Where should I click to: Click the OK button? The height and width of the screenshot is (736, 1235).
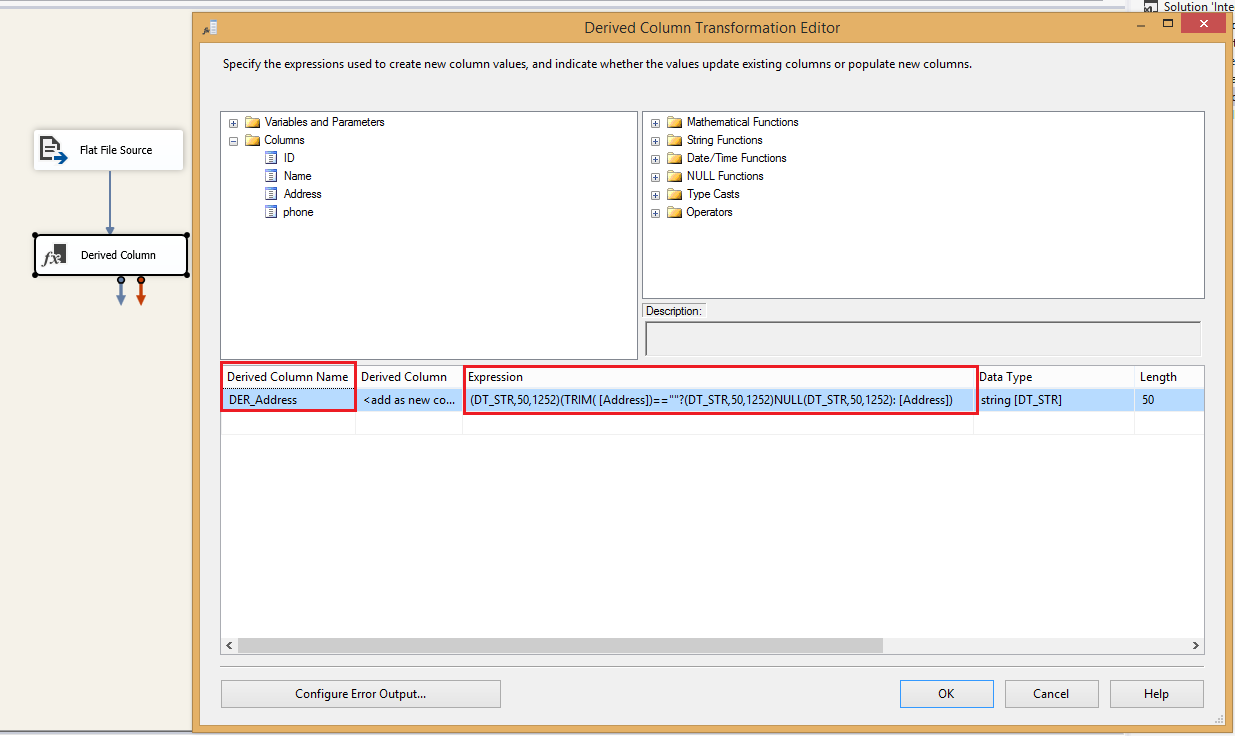[945, 693]
